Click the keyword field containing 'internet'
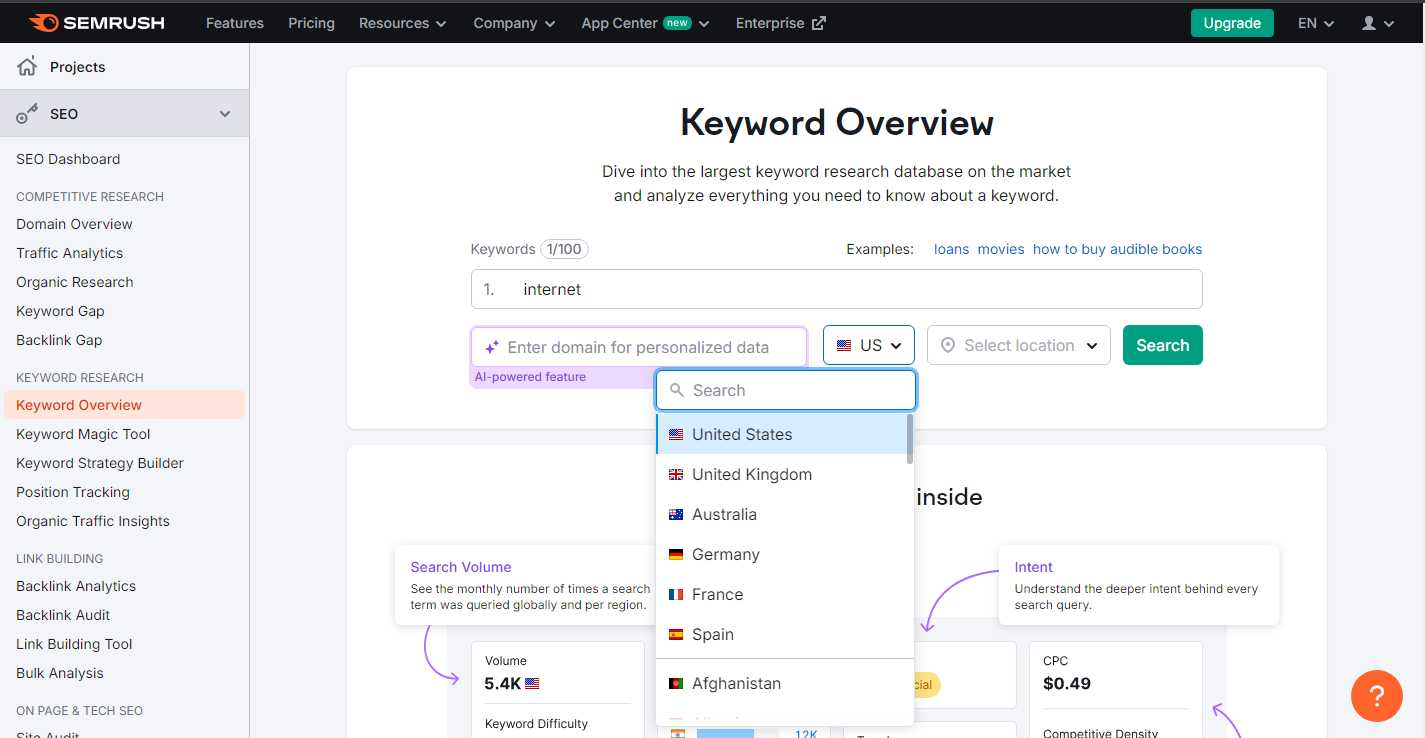Screen dimensions: 1425x738 pyautogui.click(x=836, y=289)
